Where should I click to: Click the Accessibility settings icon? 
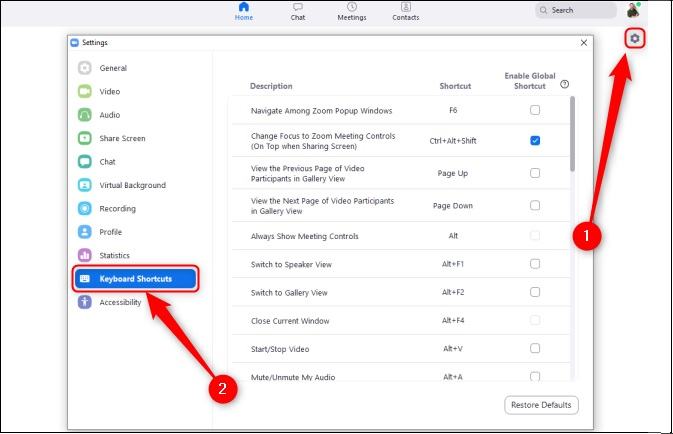pos(85,302)
